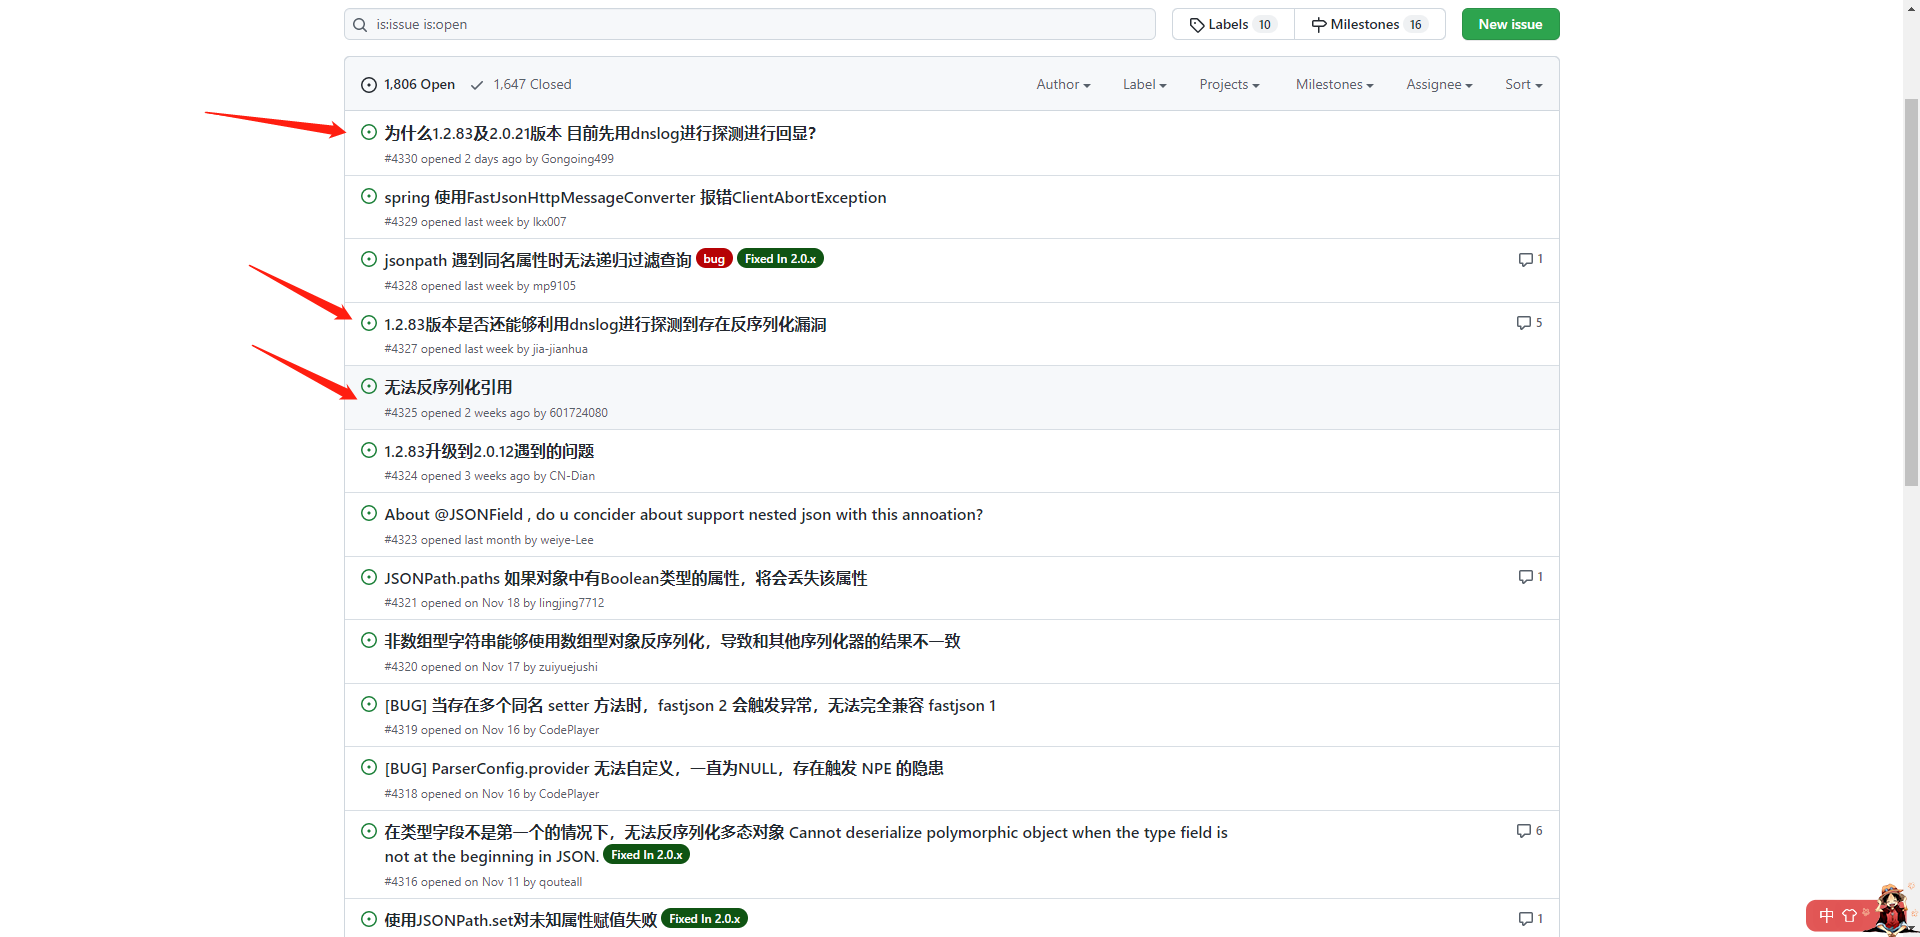This screenshot has height=937, width=1920.
Task: Switch to the 1,647 Closed issues
Action: (521, 85)
